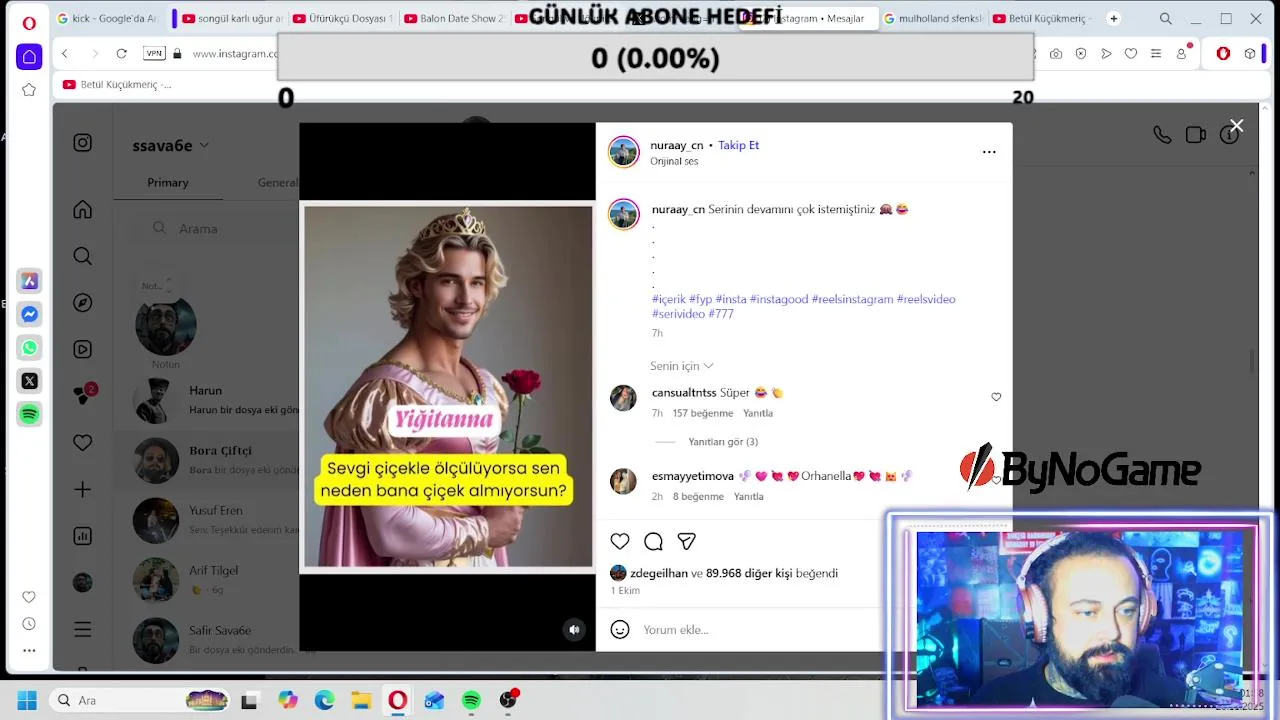Screen dimensions: 1280x720
Task: Open the hamburger More menu in Instagram
Action: [83, 629]
